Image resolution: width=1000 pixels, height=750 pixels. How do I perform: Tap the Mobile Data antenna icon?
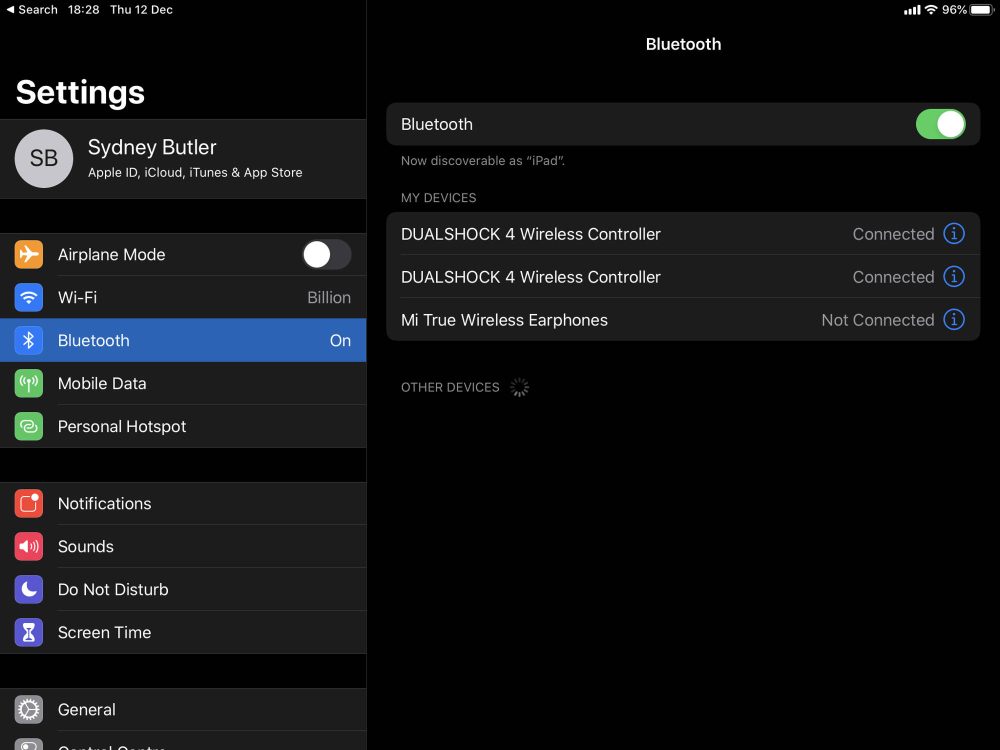(29, 384)
